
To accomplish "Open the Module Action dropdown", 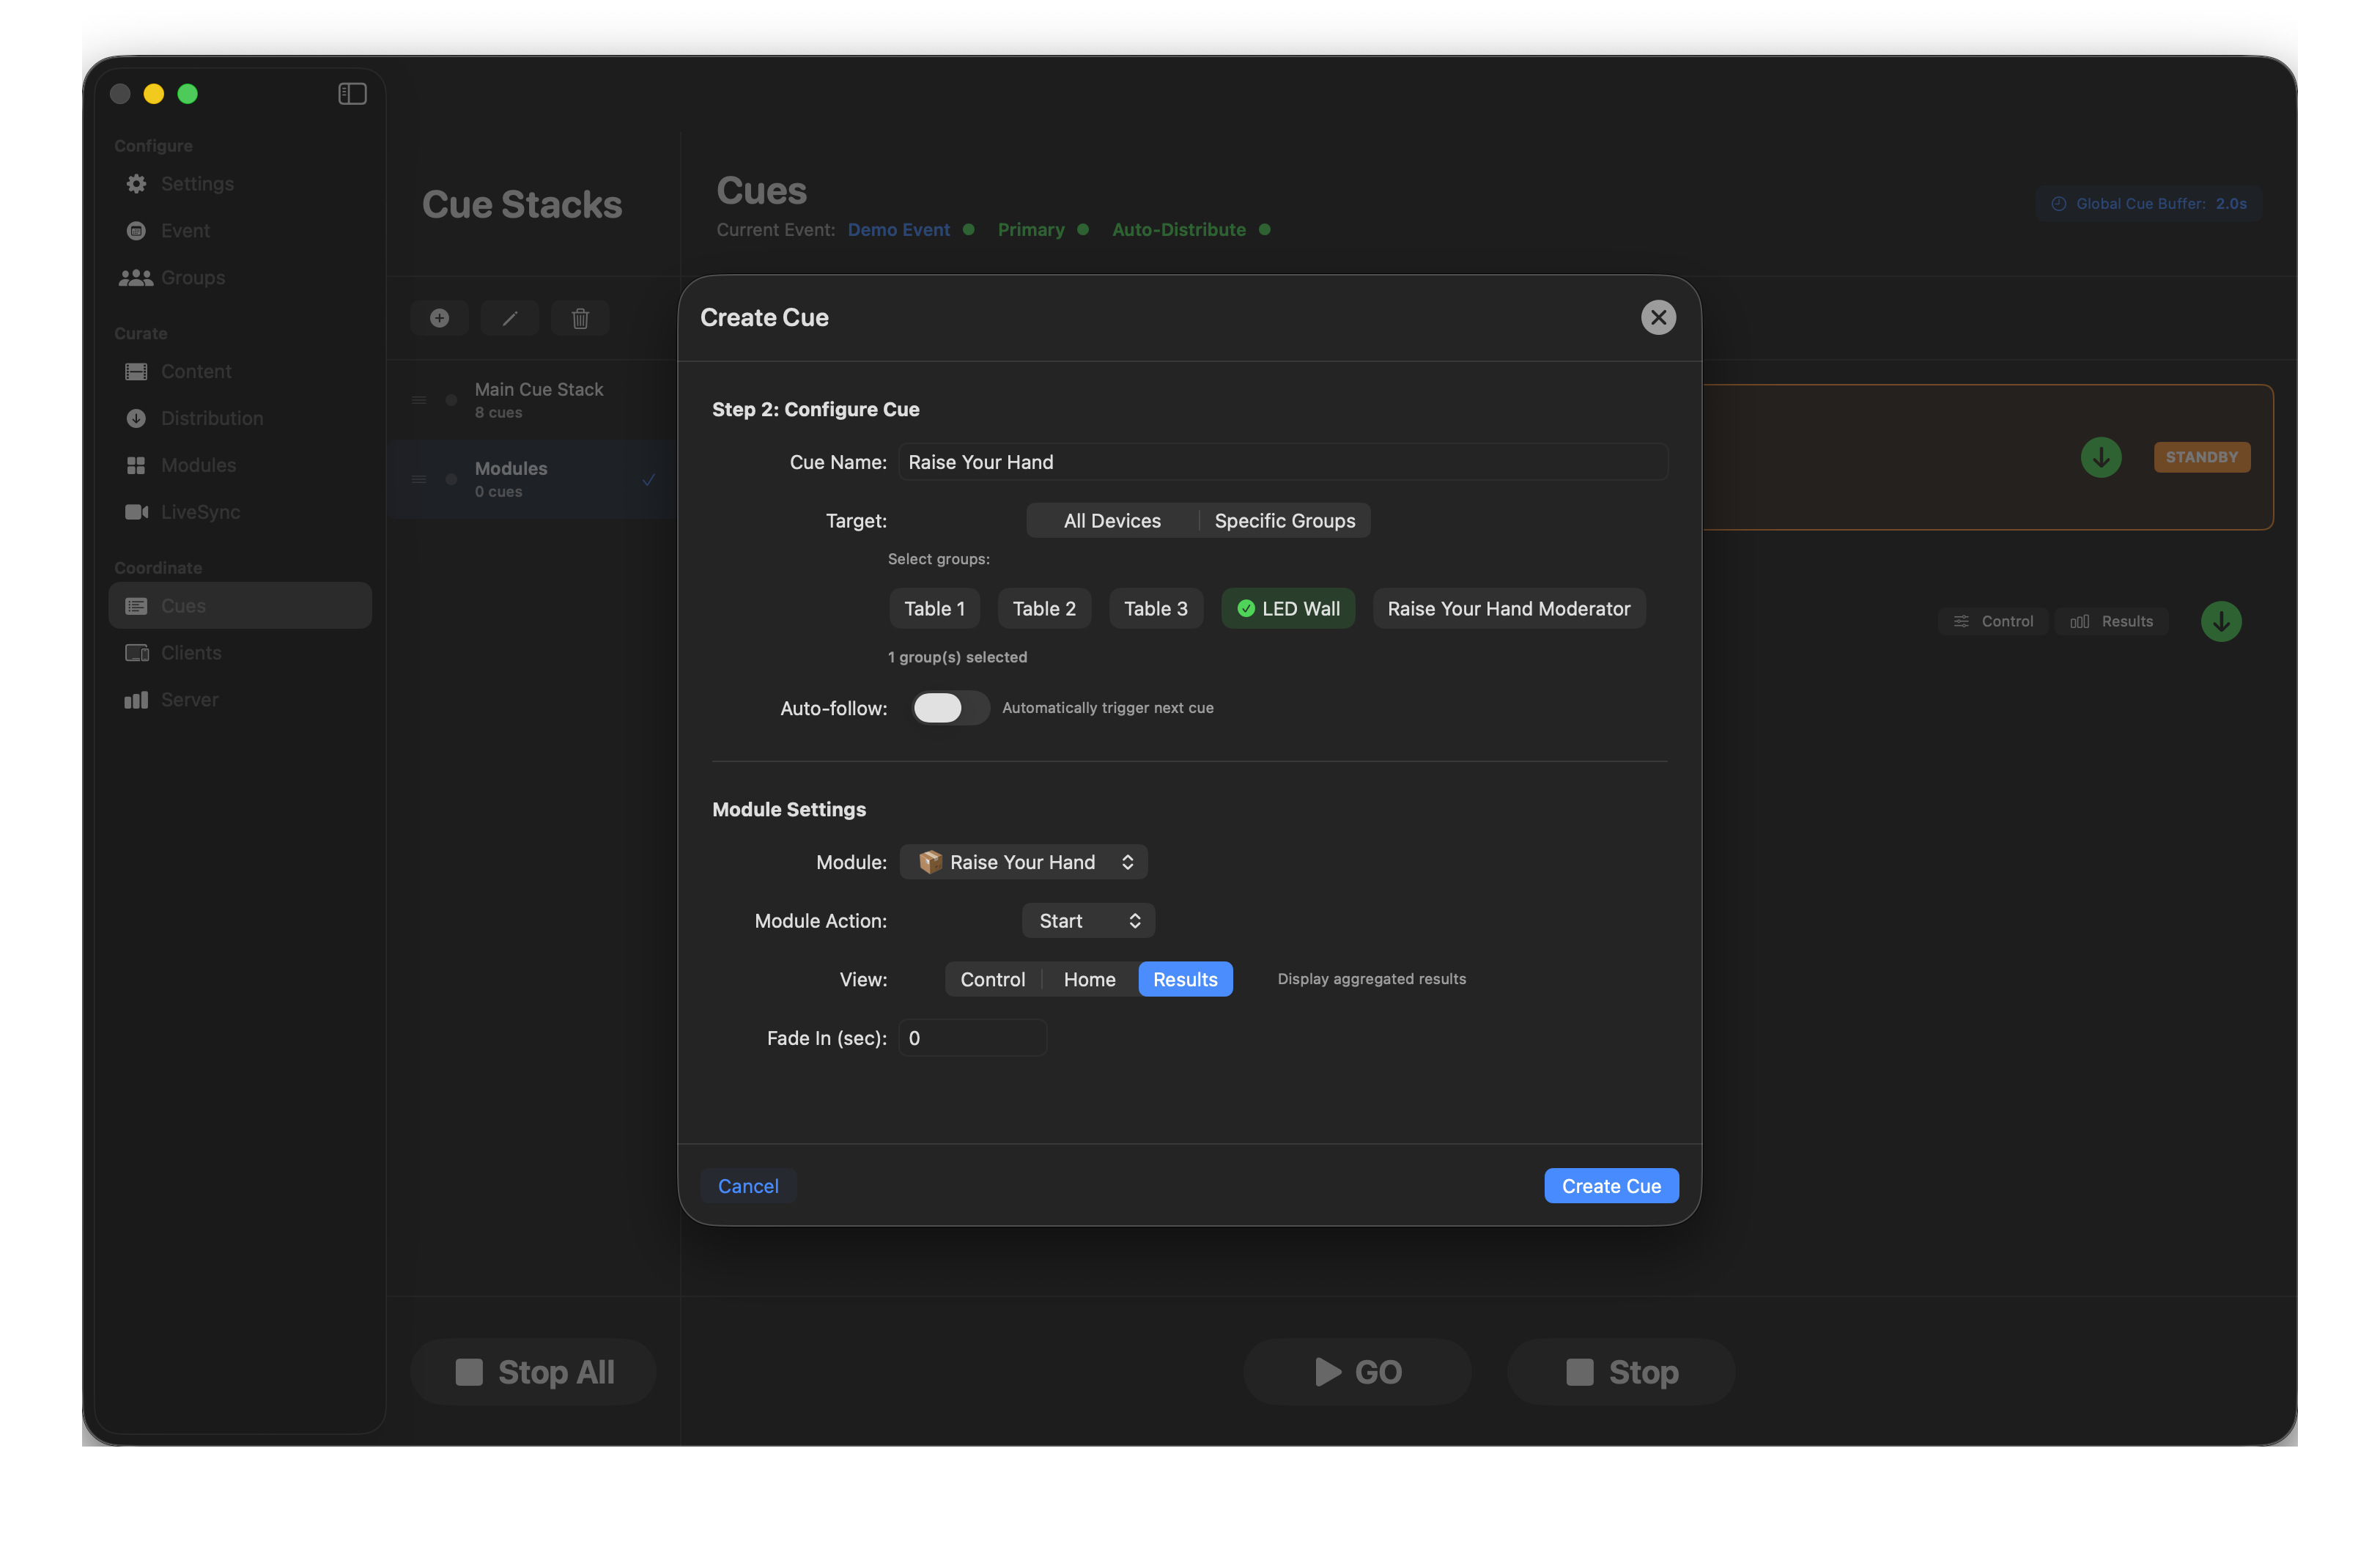I will coord(1088,921).
